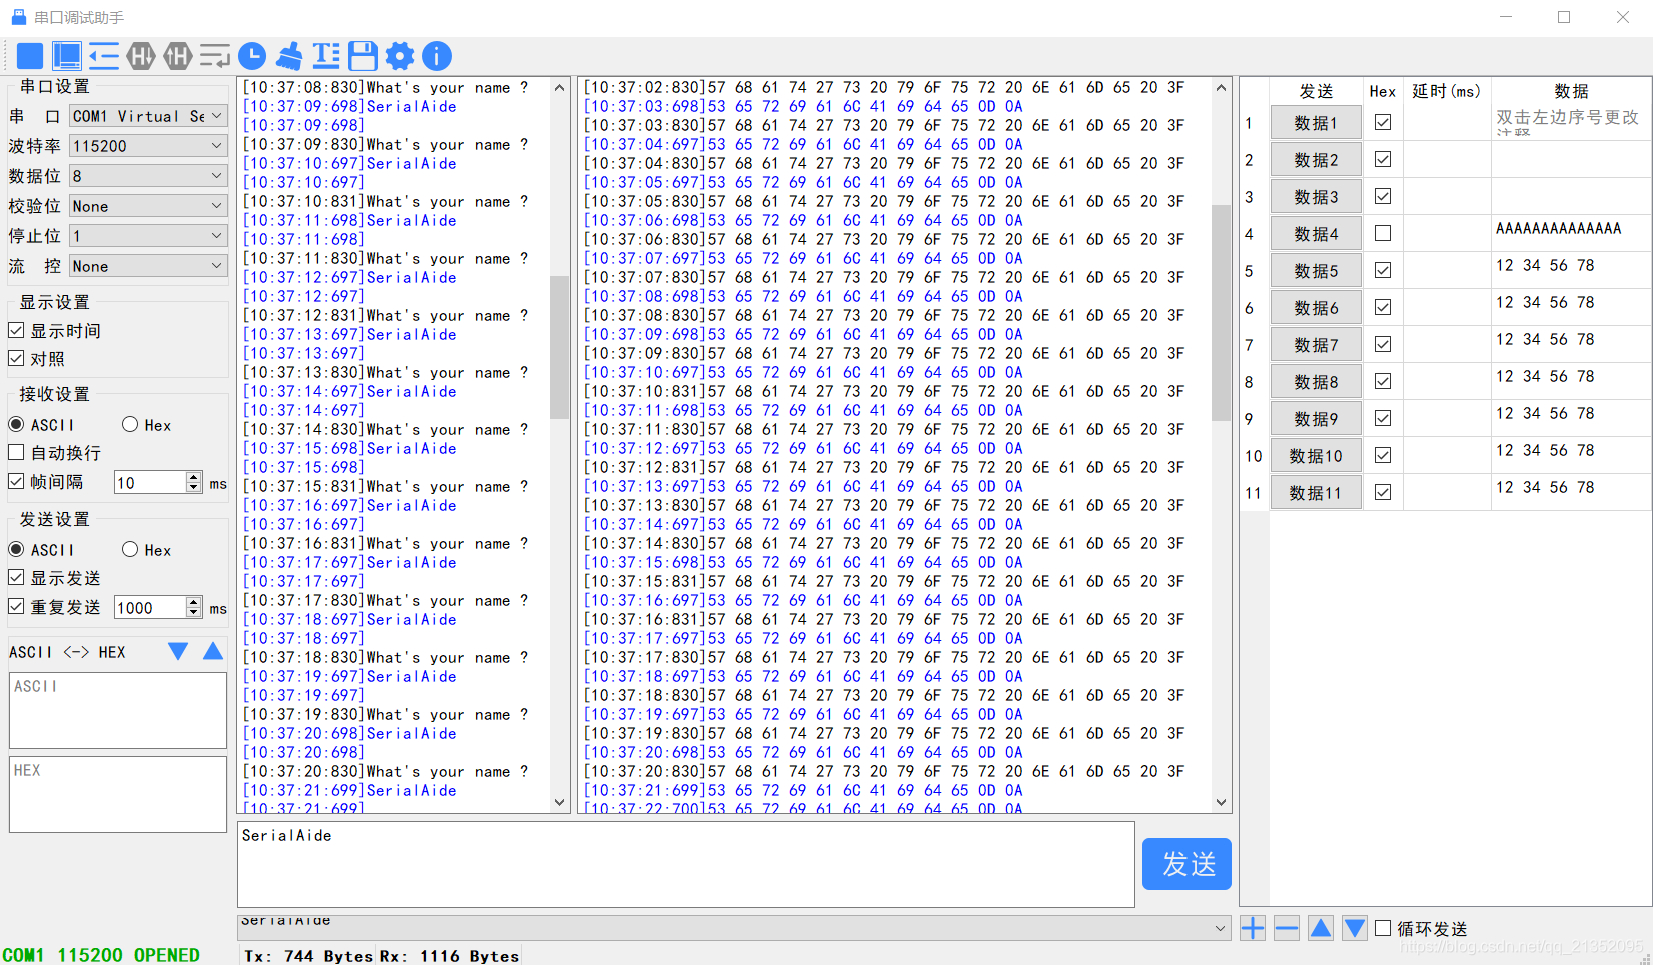The image size is (1653, 965).
Task: Clear the receive window with broom icon
Action: coord(289,56)
